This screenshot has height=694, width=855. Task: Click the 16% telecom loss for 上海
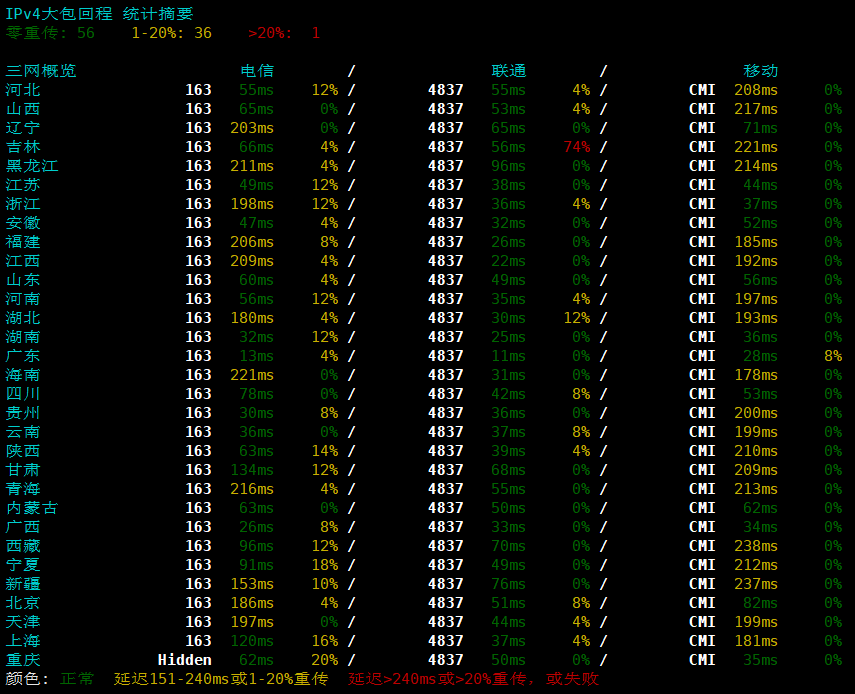(325, 641)
